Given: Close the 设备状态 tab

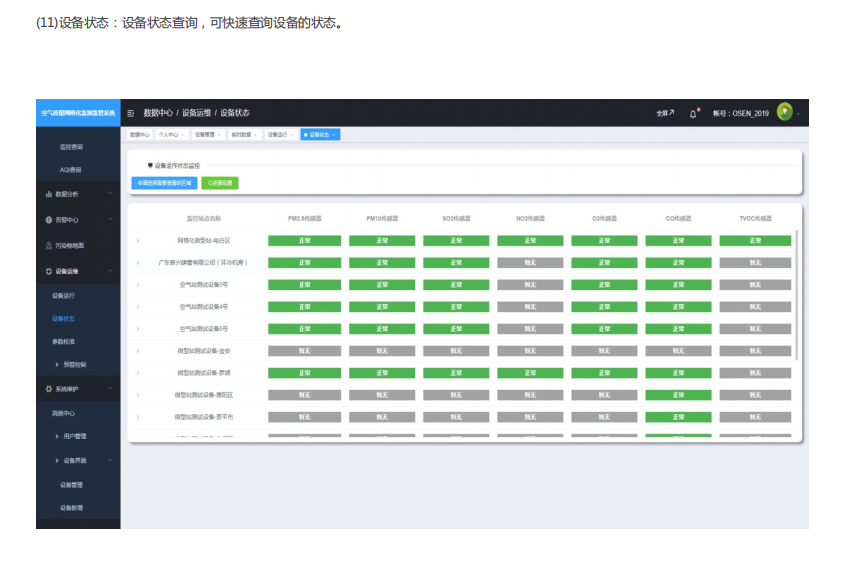Looking at the screenshot, I should [334, 134].
